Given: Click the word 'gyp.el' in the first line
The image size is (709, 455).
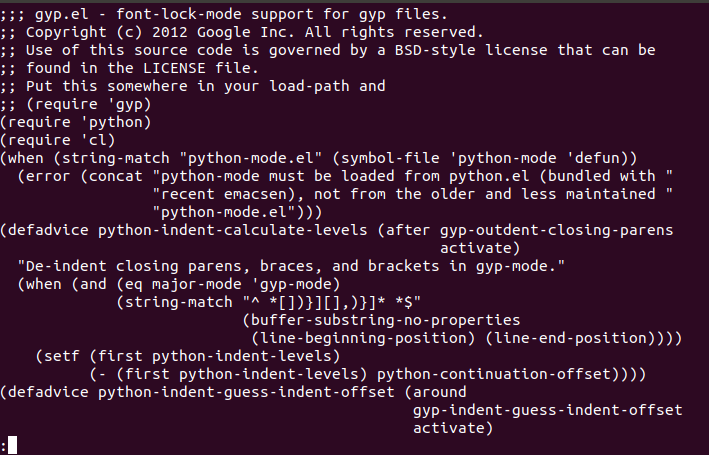Looking at the screenshot, I should [x=62, y=14].
